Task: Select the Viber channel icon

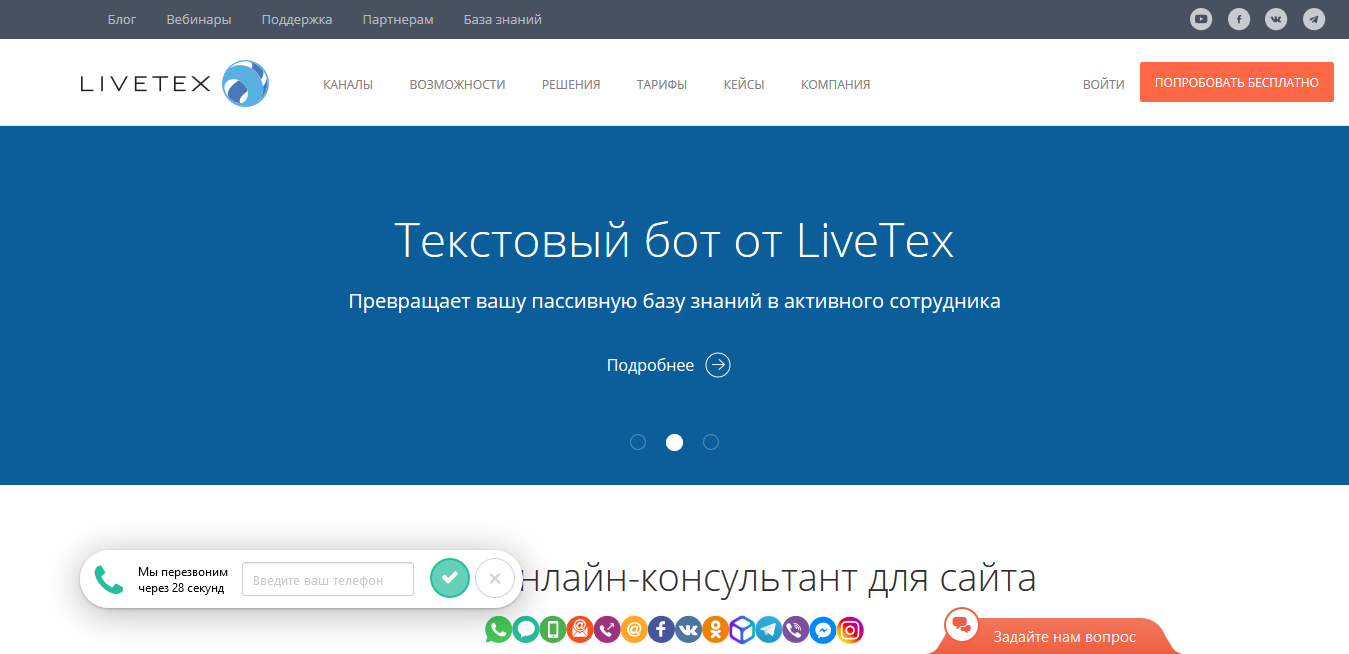Action: tap(795, 630)
